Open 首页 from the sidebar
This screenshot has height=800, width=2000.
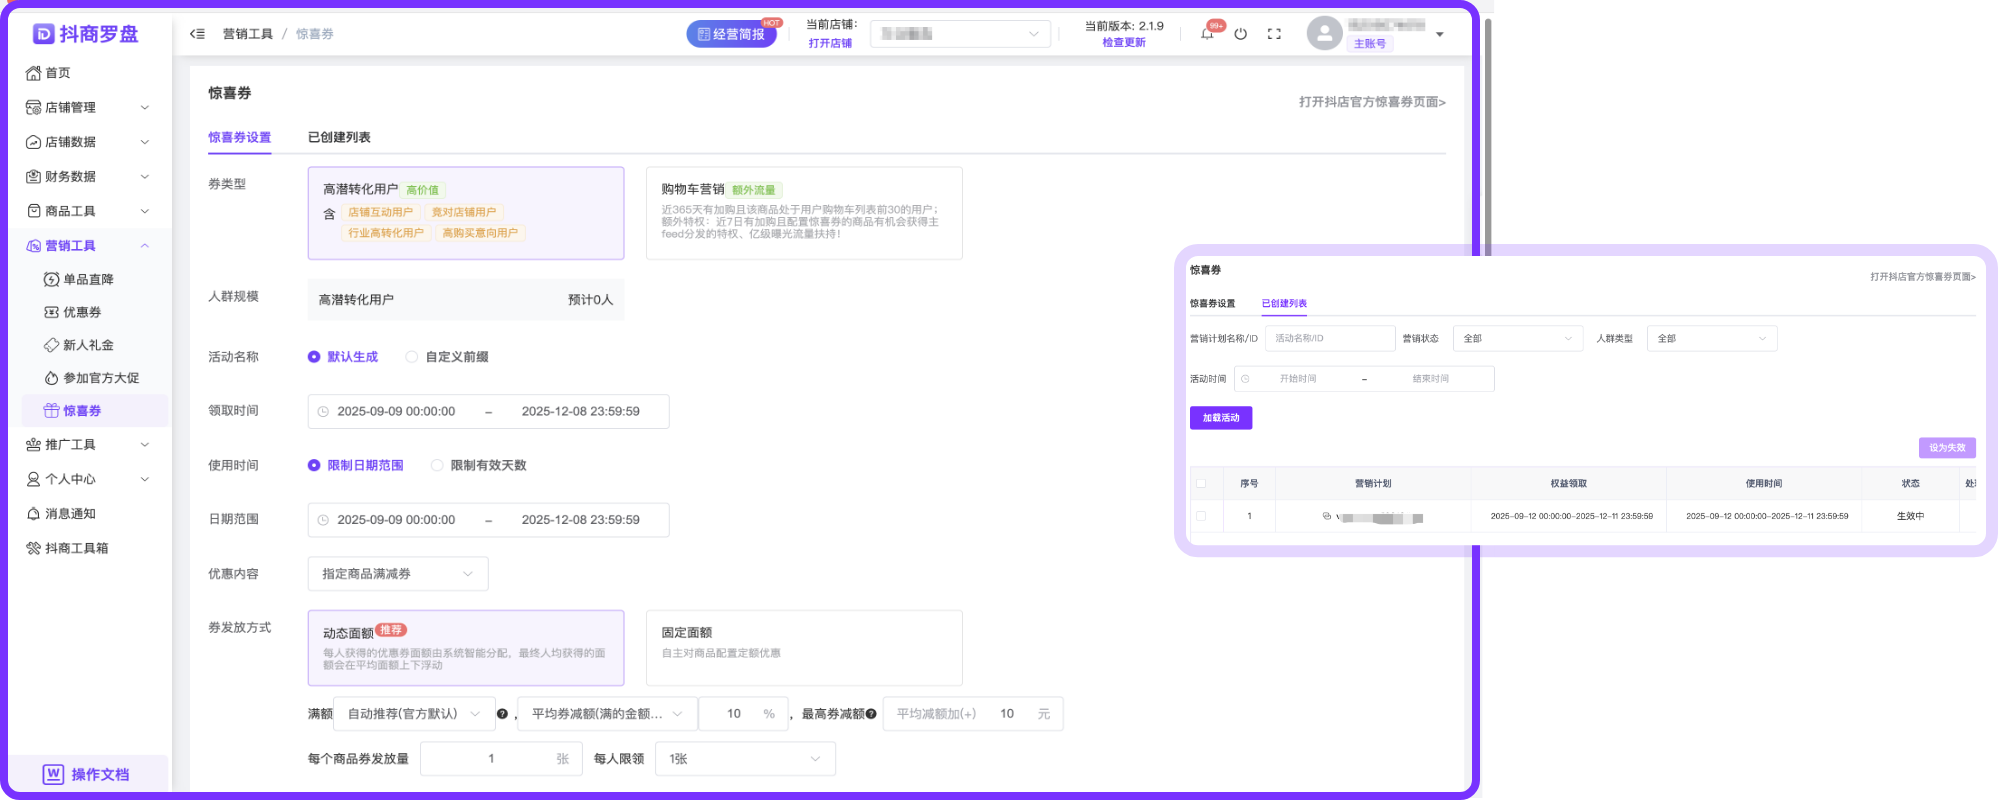pos(58,73)
